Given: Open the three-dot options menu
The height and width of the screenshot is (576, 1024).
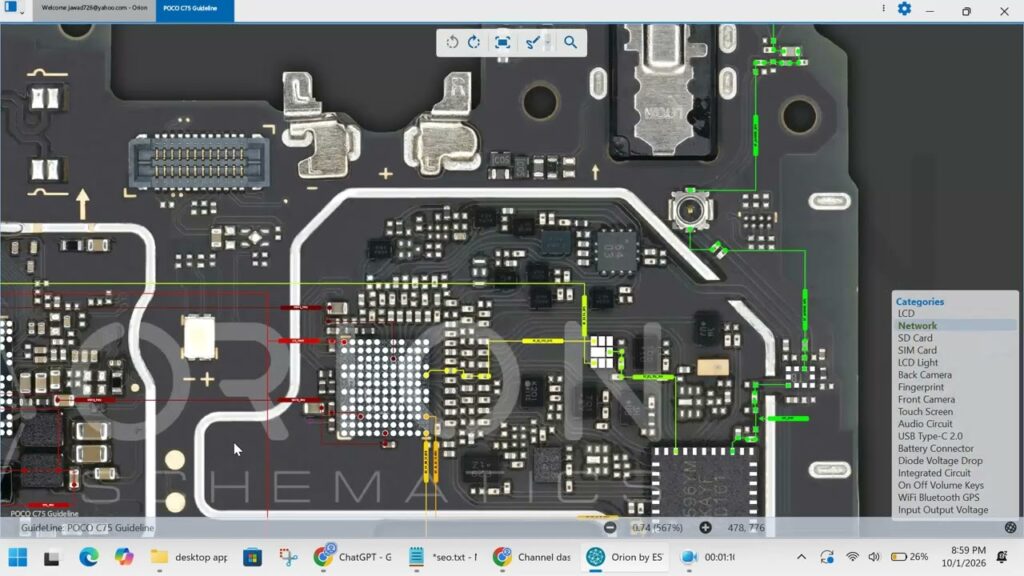Looking at the screenshot, I should [x=884, y=8].
